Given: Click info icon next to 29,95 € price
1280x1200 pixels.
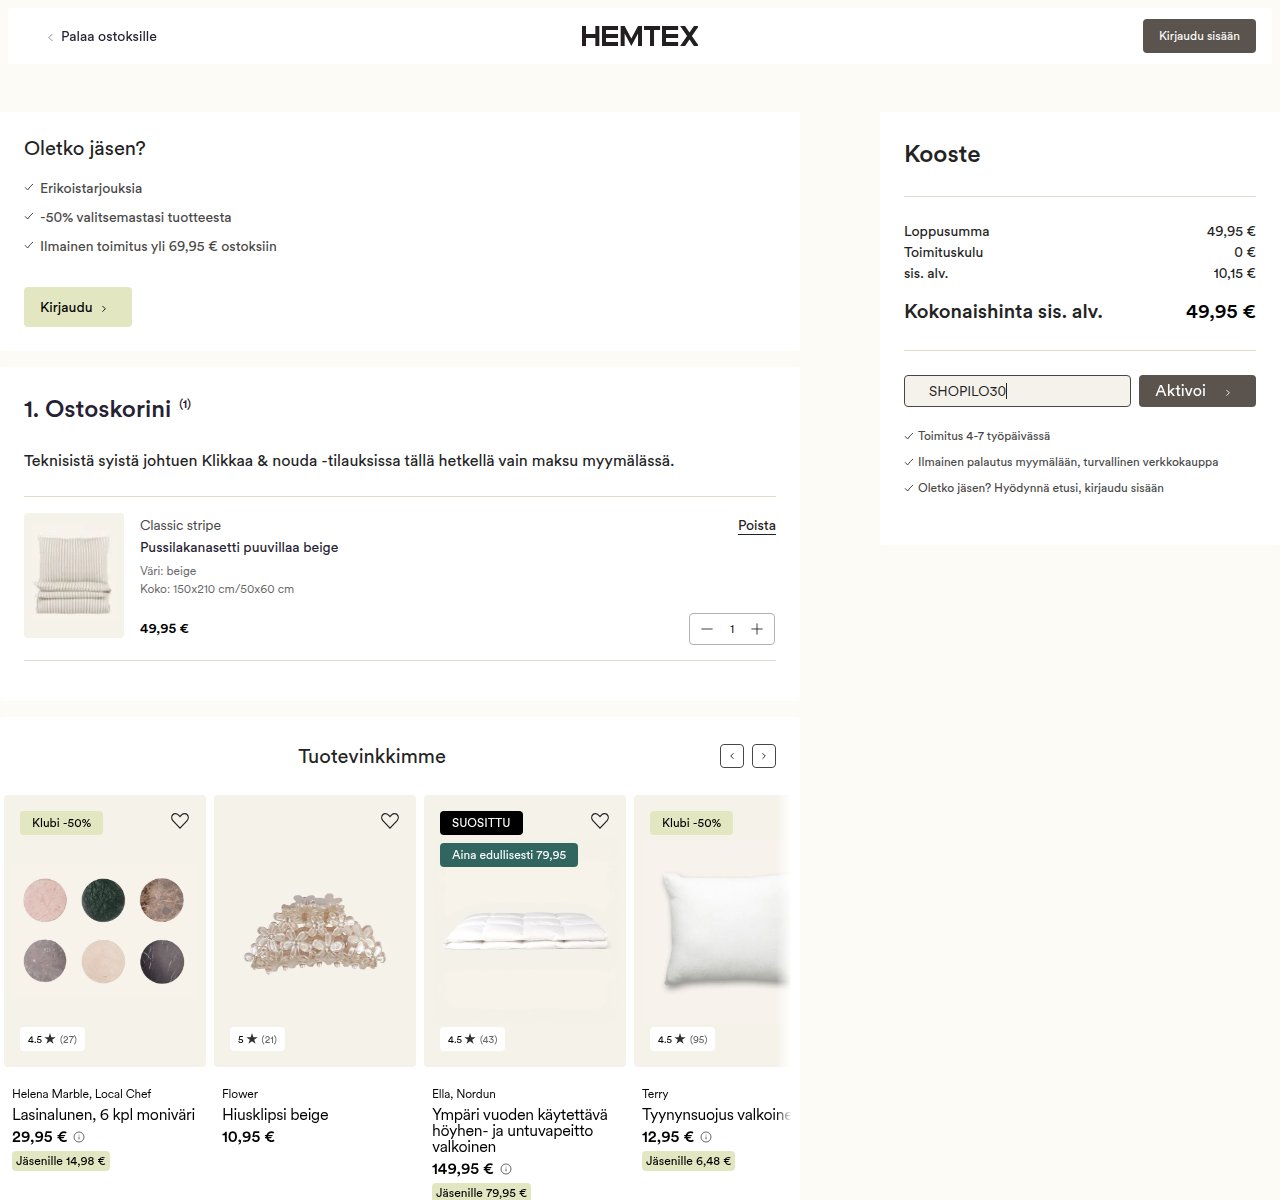Looking at the screenshot, I should 79,1137.
